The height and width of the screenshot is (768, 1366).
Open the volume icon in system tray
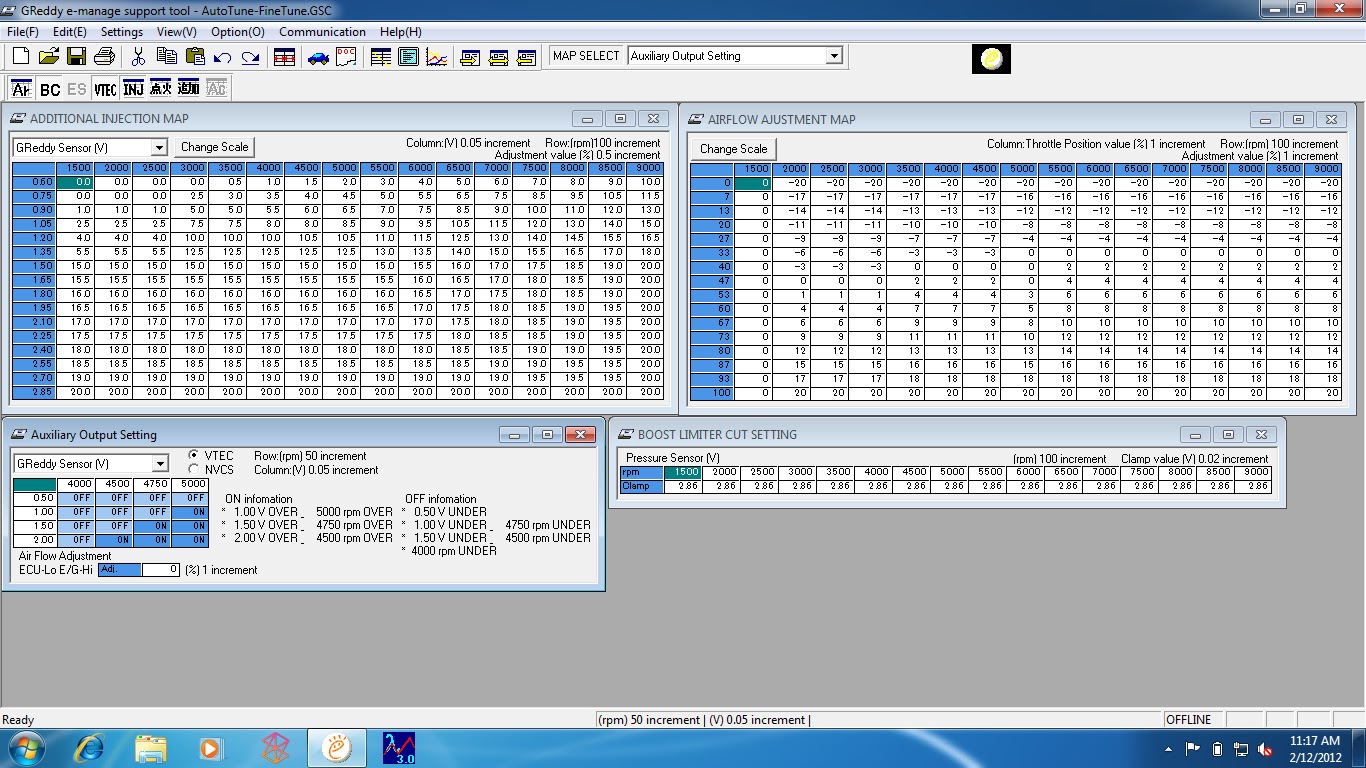click(x=1265, y=748)
